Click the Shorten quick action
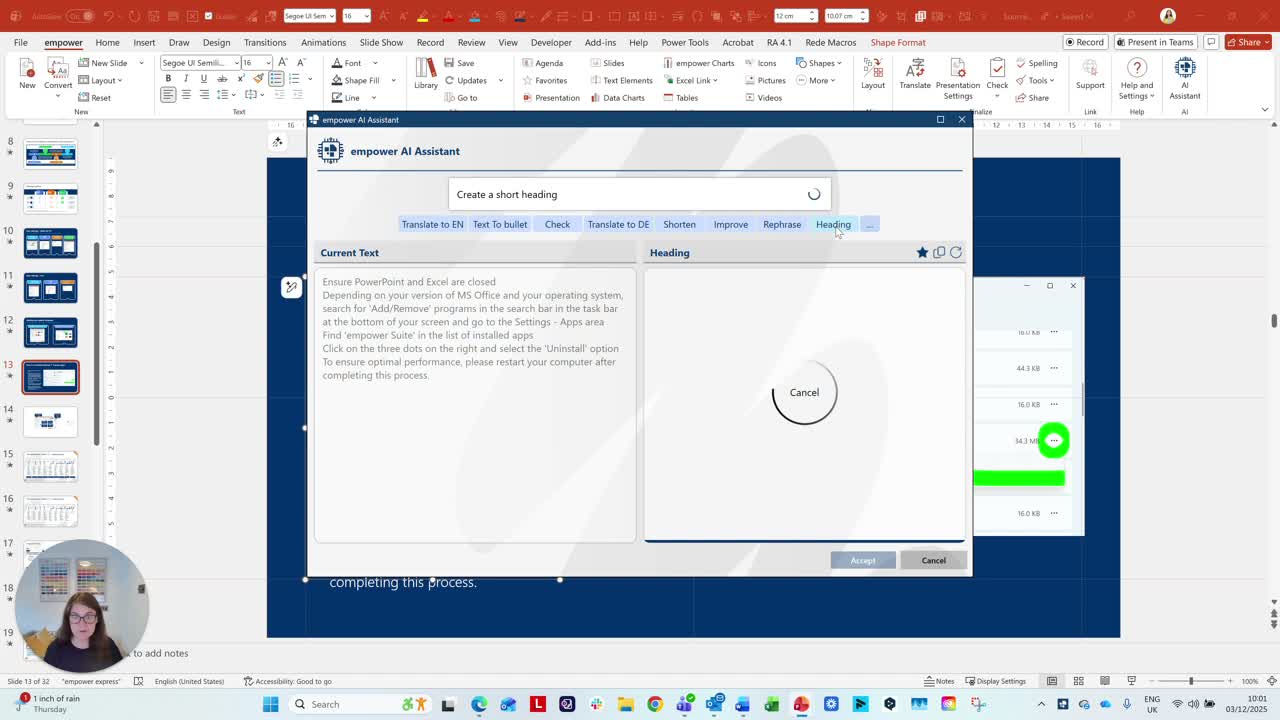1280x720 pixels. tap(679, 224)
